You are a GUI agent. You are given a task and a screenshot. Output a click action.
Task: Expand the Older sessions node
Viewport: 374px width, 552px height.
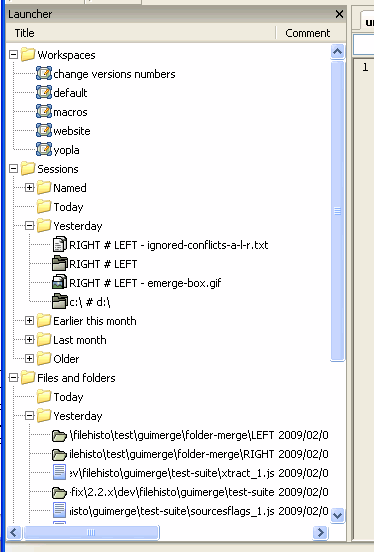[30, 359]
